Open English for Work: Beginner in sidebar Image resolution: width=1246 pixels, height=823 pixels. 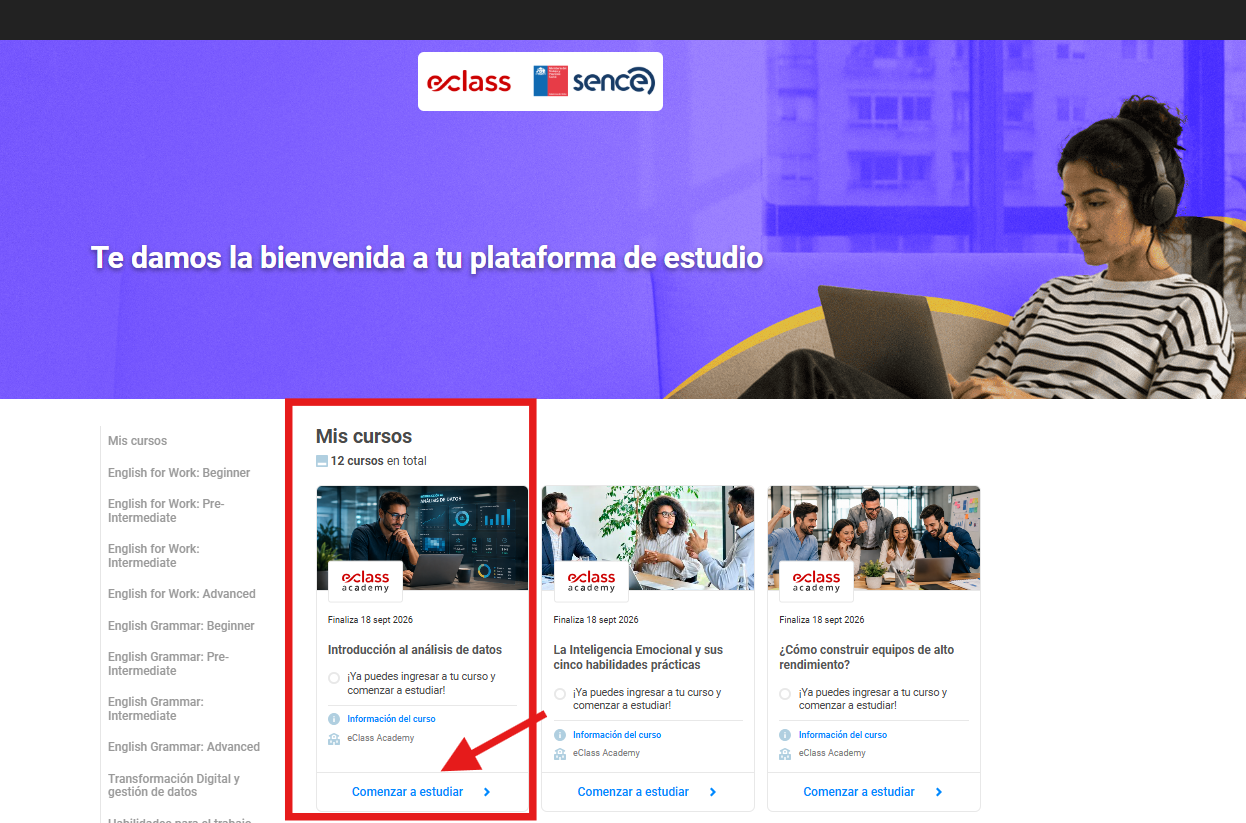coord(179,473)
